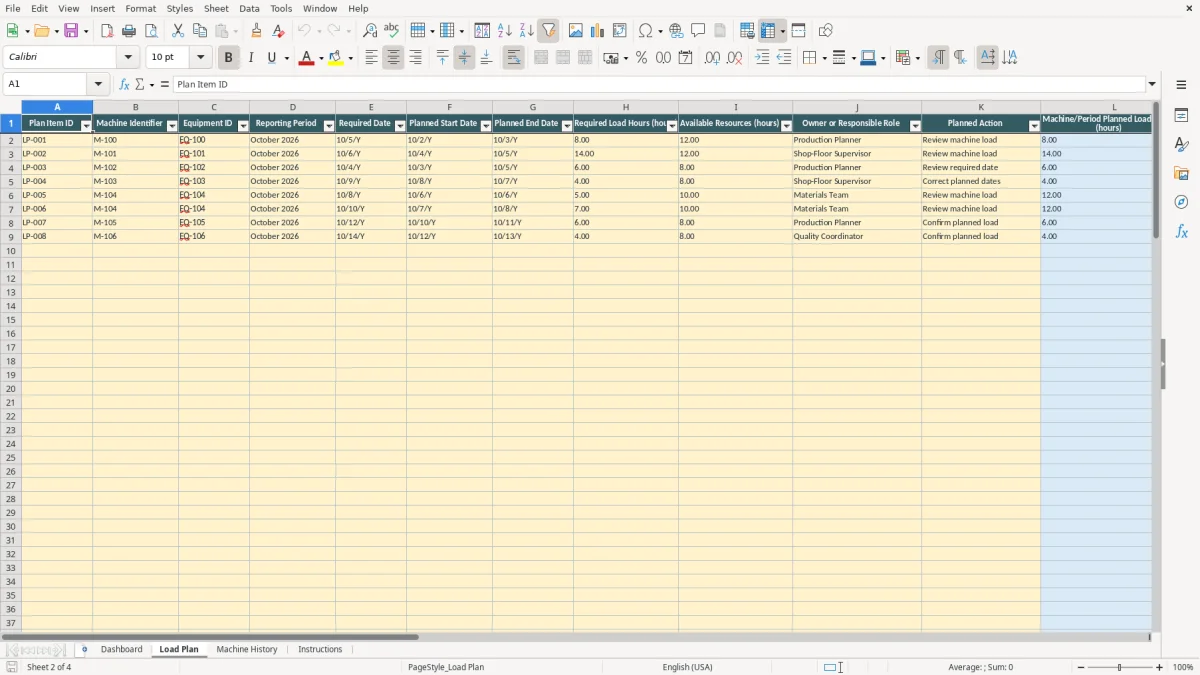Screen dimensions: 1200x675
Task: Insert a pivot table
Action: point(620,30)
